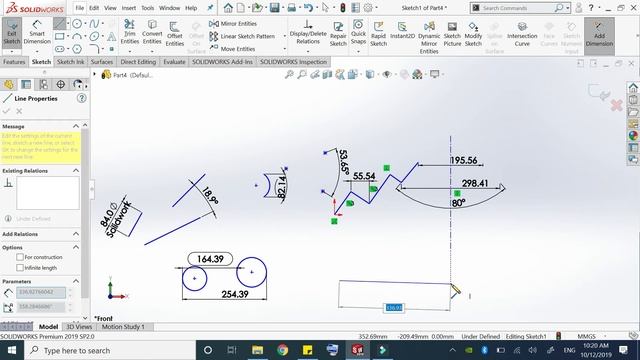Viewport: 640px width, 360px height.
Task: Cancel sketch with red X corner
Action: pos(616,105)
